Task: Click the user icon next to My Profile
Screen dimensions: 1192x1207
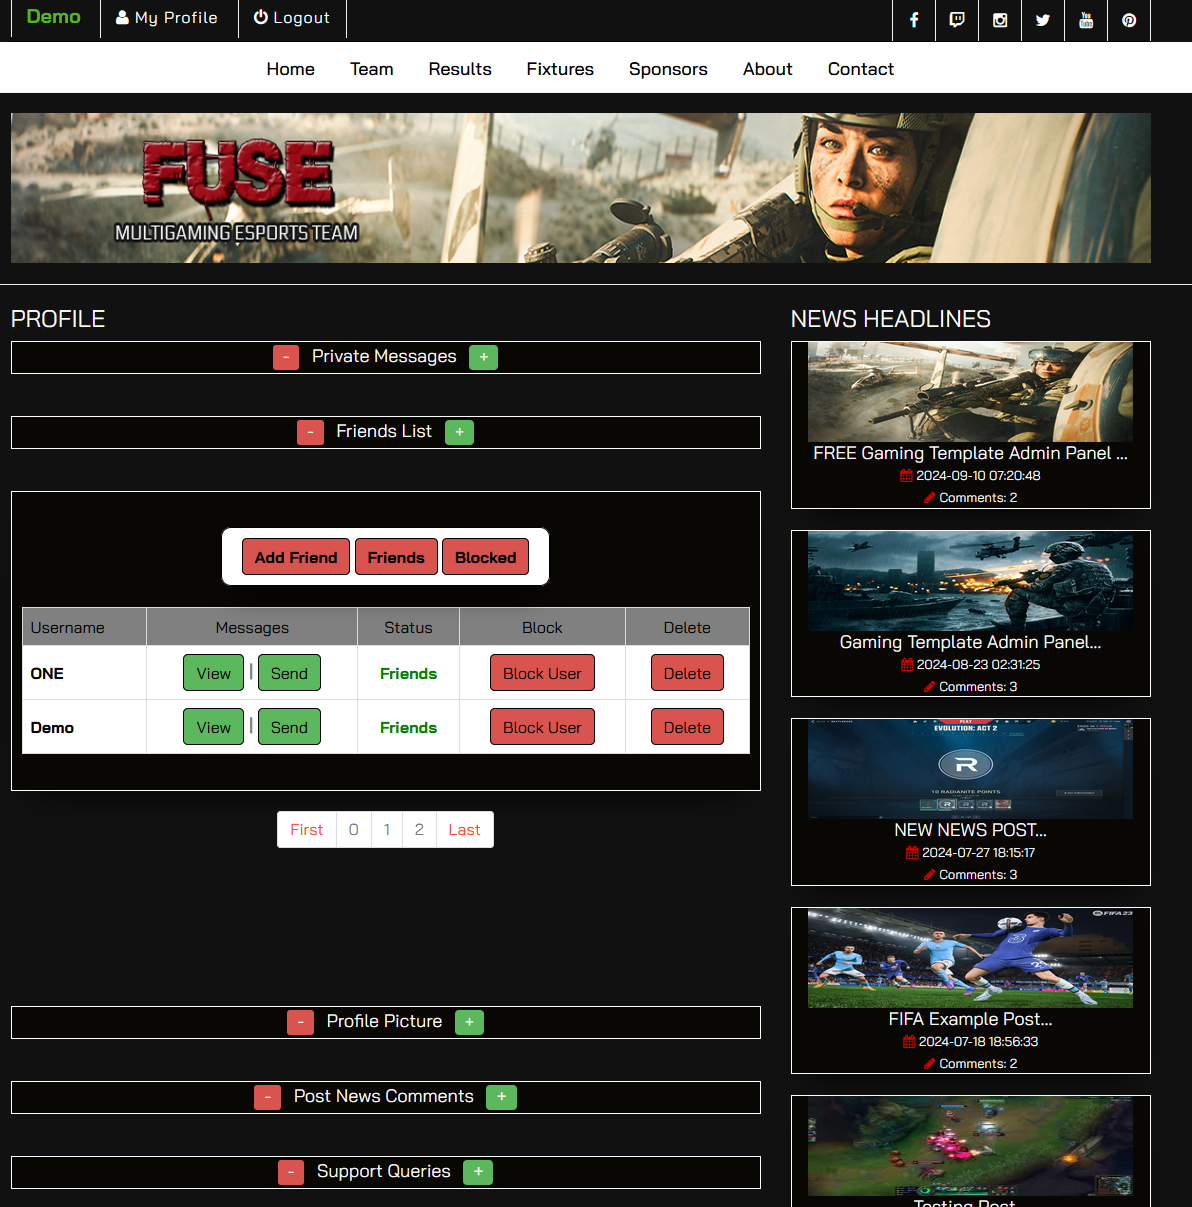Action: point(121,17)
